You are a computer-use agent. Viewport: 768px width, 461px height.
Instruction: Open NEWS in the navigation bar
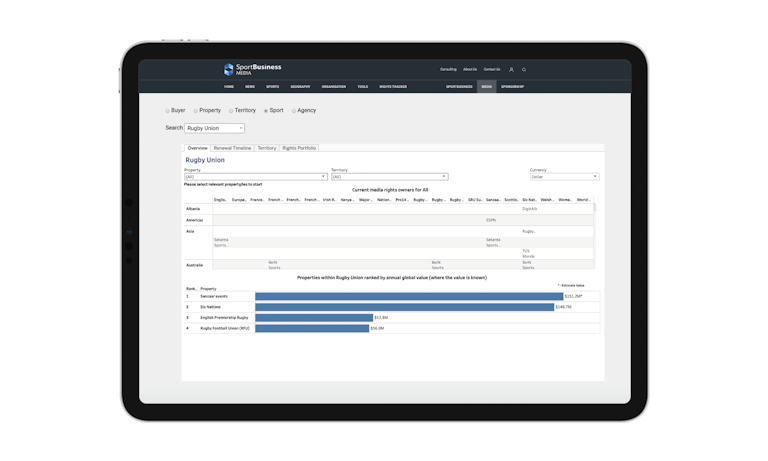[250, 87]
